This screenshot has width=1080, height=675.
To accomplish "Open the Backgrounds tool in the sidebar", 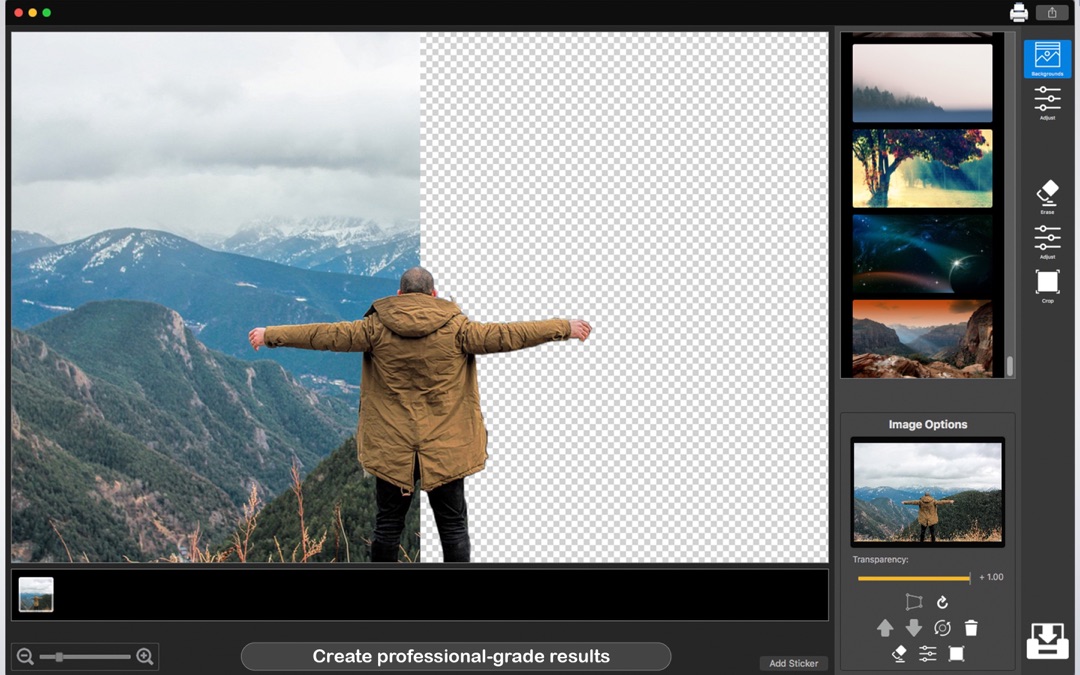I will pyautogui.click(x=1047, y=59).
